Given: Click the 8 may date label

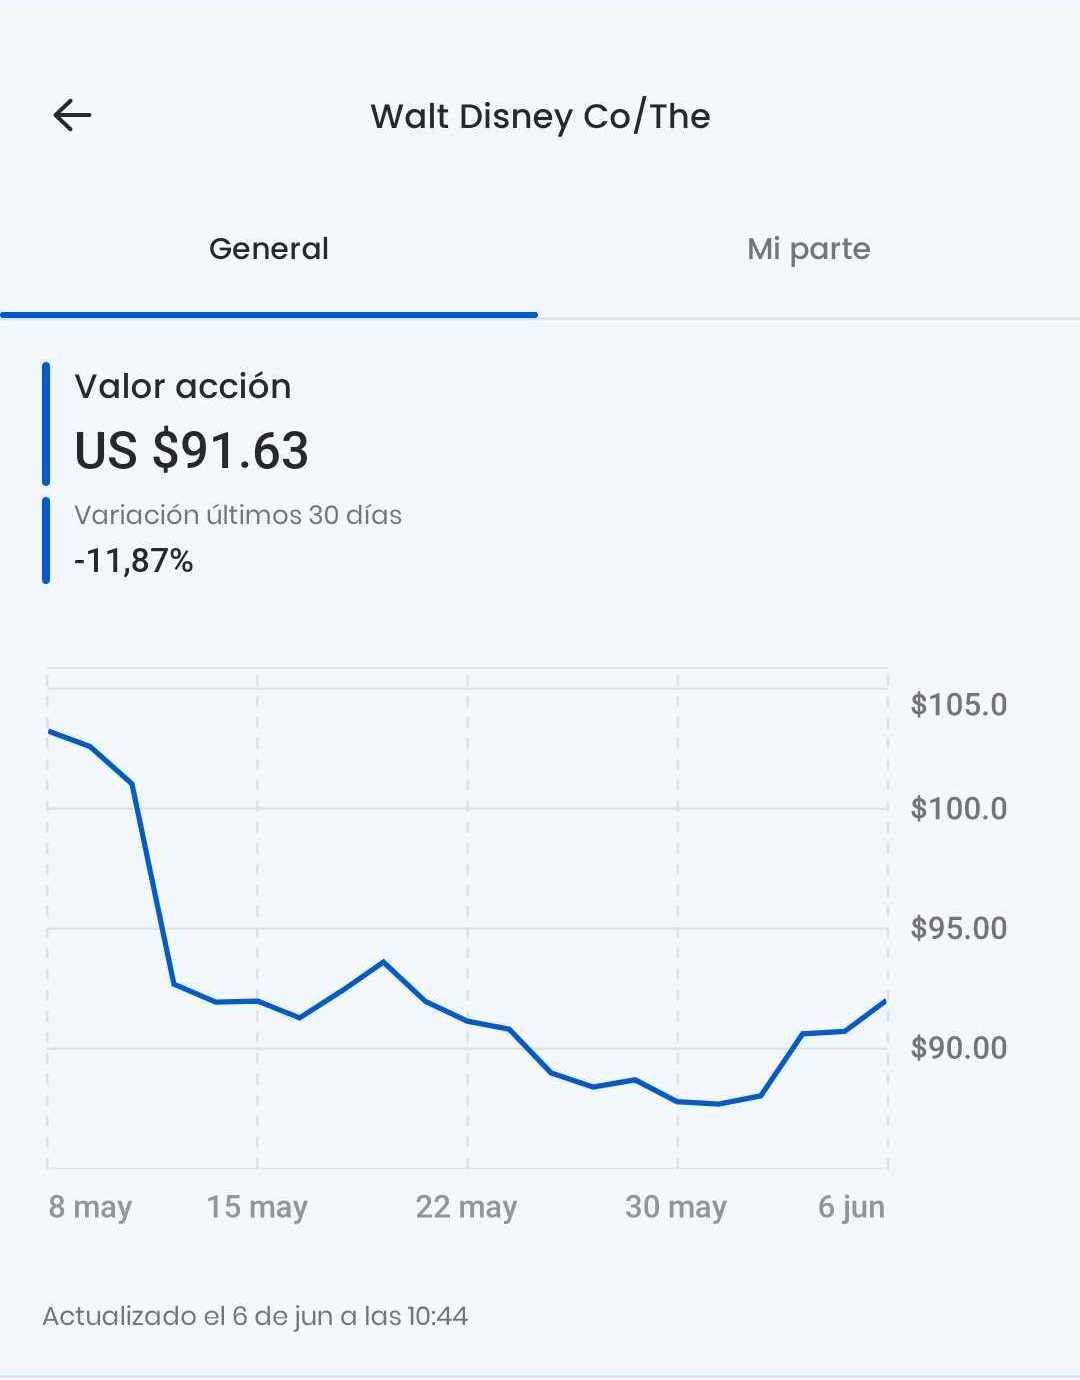Looking at the screenshot, I should coord(90,1207).
